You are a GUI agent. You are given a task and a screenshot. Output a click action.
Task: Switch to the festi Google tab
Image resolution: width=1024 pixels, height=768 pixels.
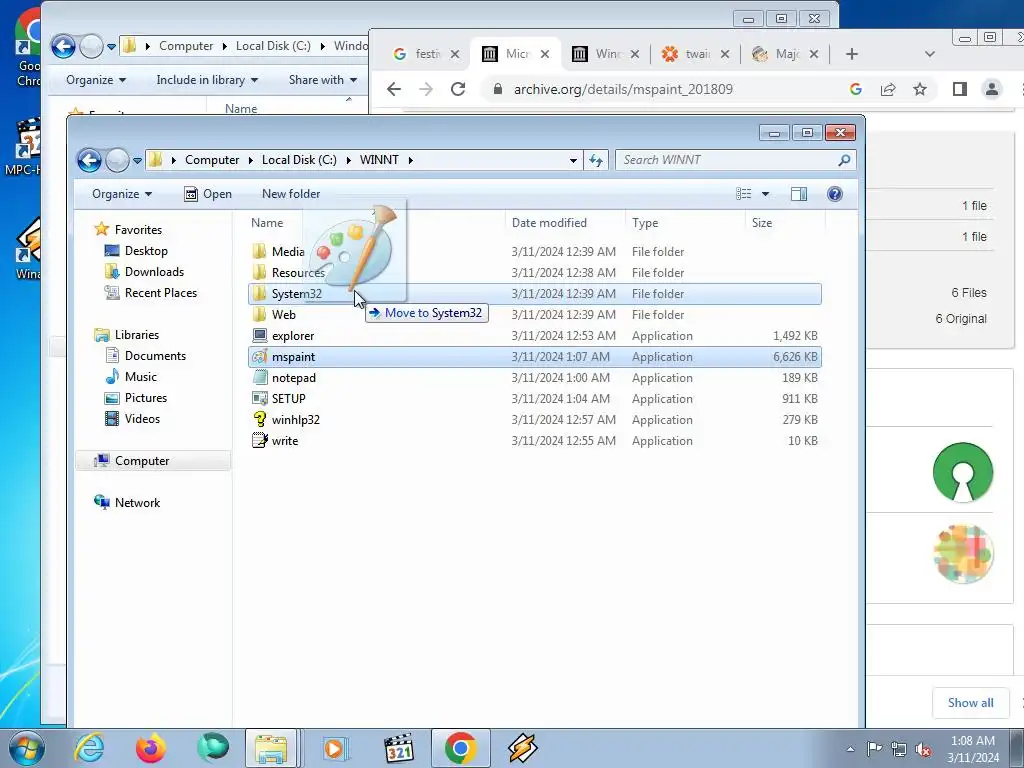(x=424, y=54)
